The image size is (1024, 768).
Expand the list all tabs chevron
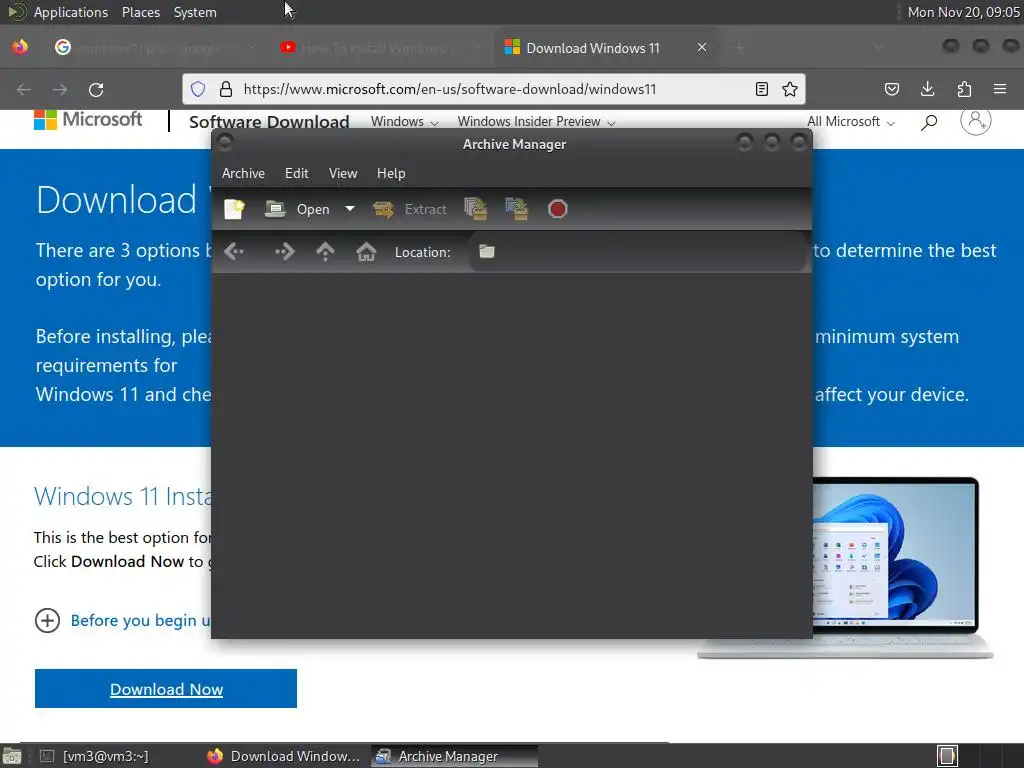coord(878,48)
